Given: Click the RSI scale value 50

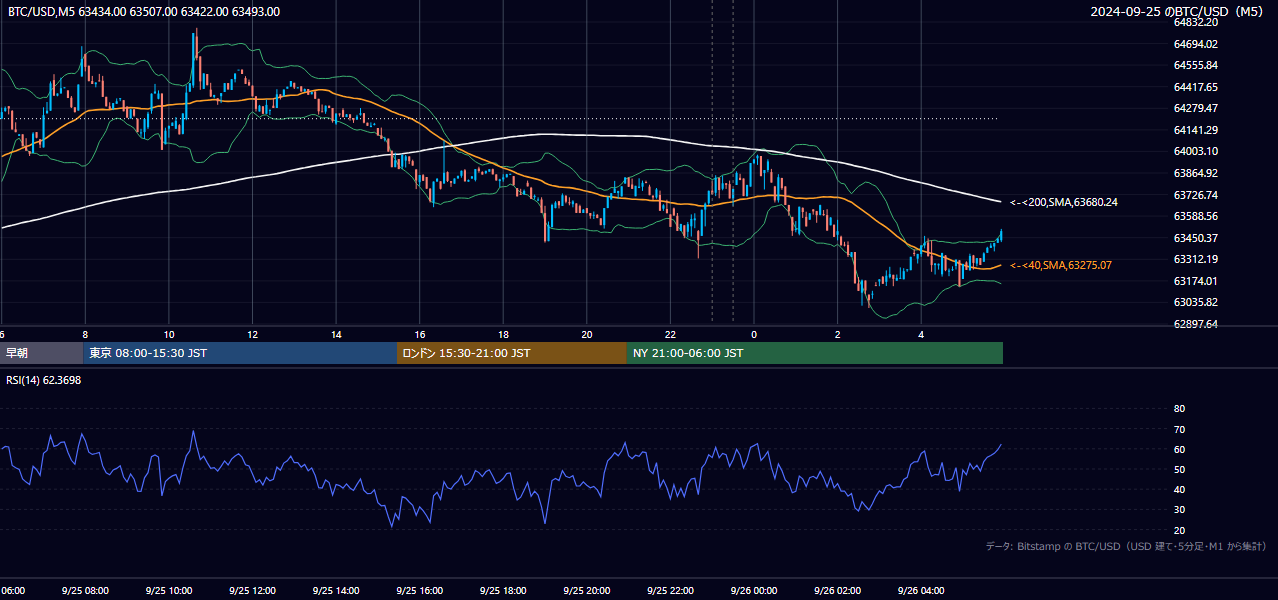Looking at the screenshot, I should pyautogui.click(x=1179, y=469).
